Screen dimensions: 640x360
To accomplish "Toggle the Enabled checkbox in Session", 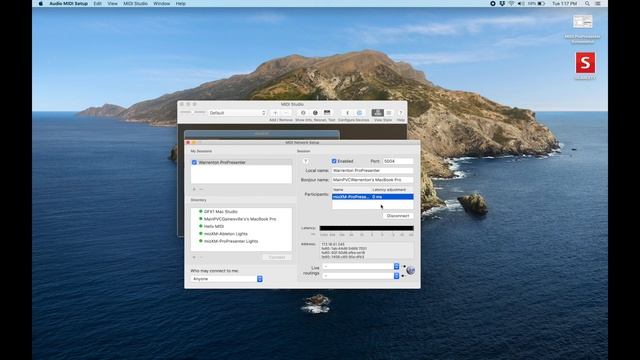I will (x=334, y=161).
